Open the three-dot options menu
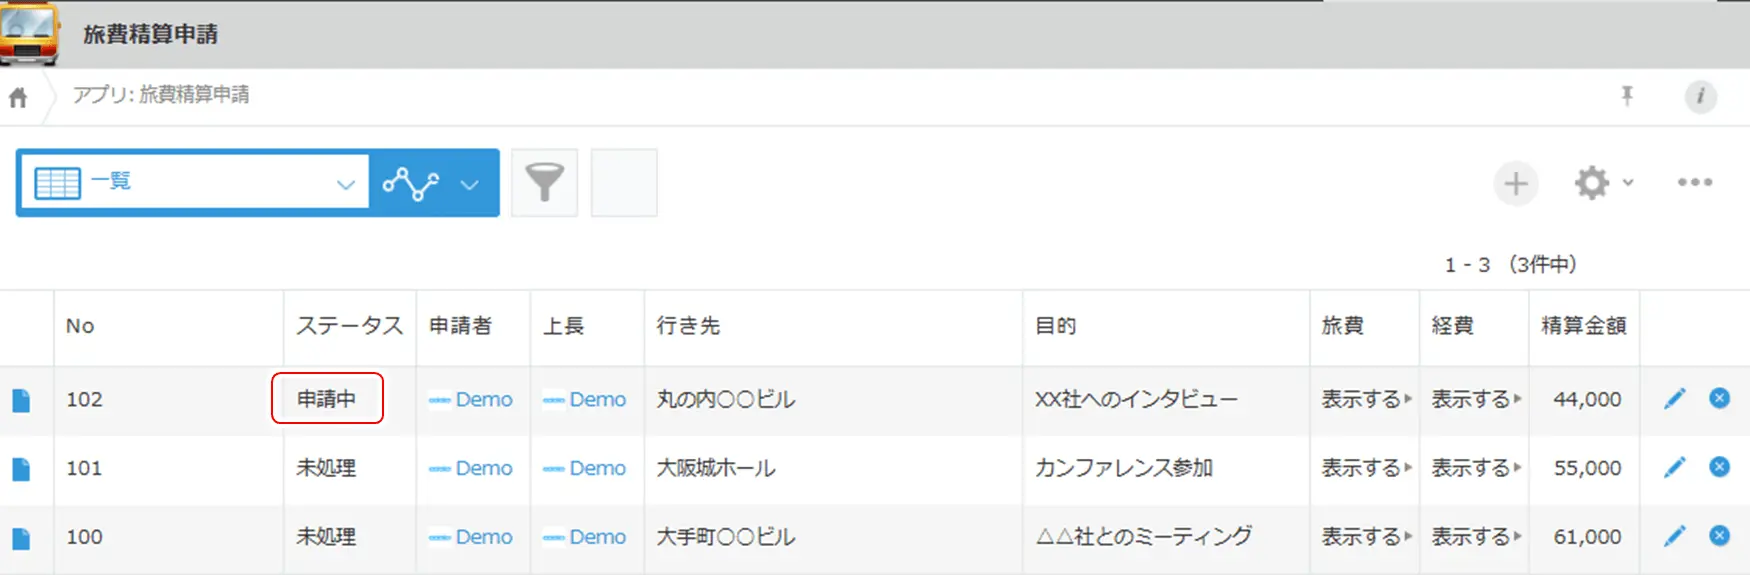This screenshot has width=1750, height=575. [1695, 183]
